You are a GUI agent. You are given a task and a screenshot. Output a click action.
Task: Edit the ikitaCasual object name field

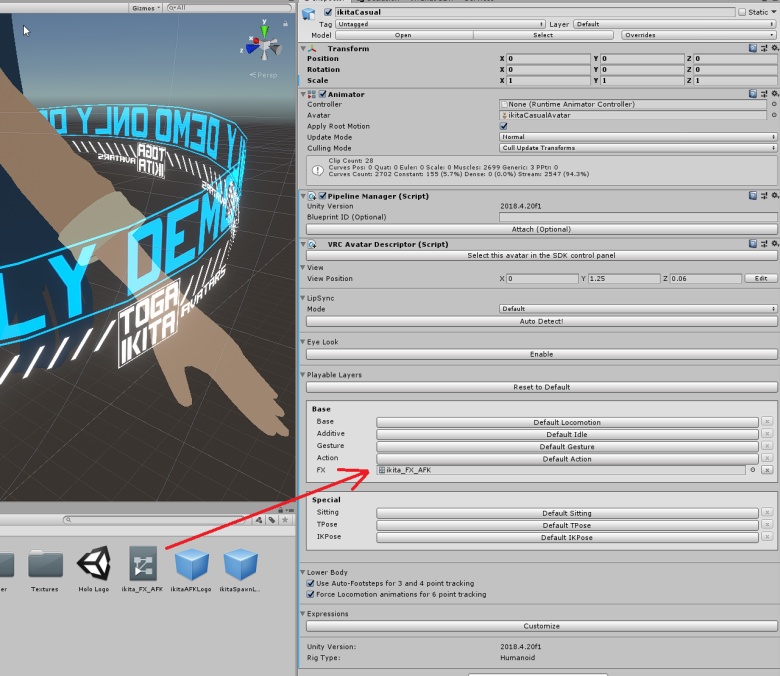(534, 12)
